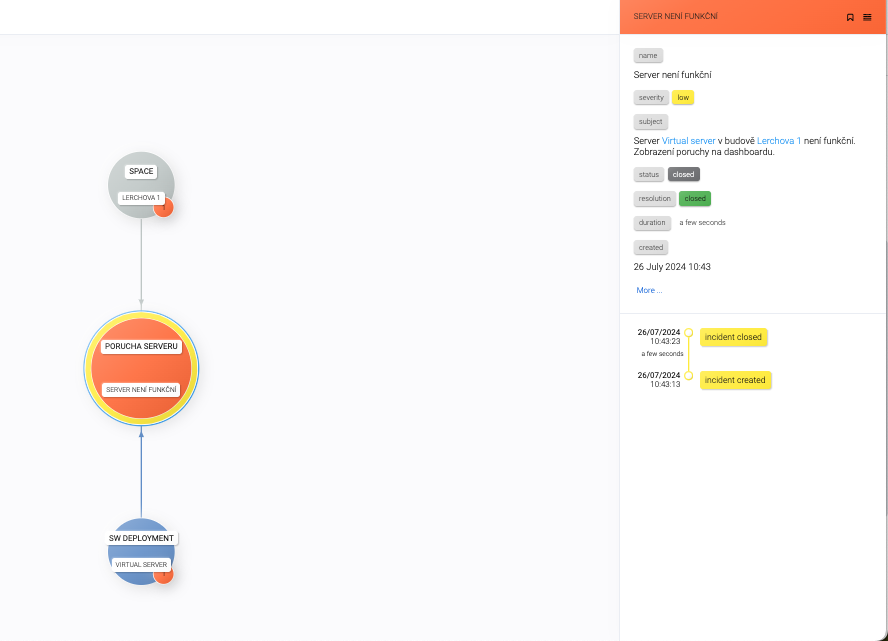888x641 pixels.
Task: Click the 'incident closed' timeline event
Action: [x=733, y=338]
